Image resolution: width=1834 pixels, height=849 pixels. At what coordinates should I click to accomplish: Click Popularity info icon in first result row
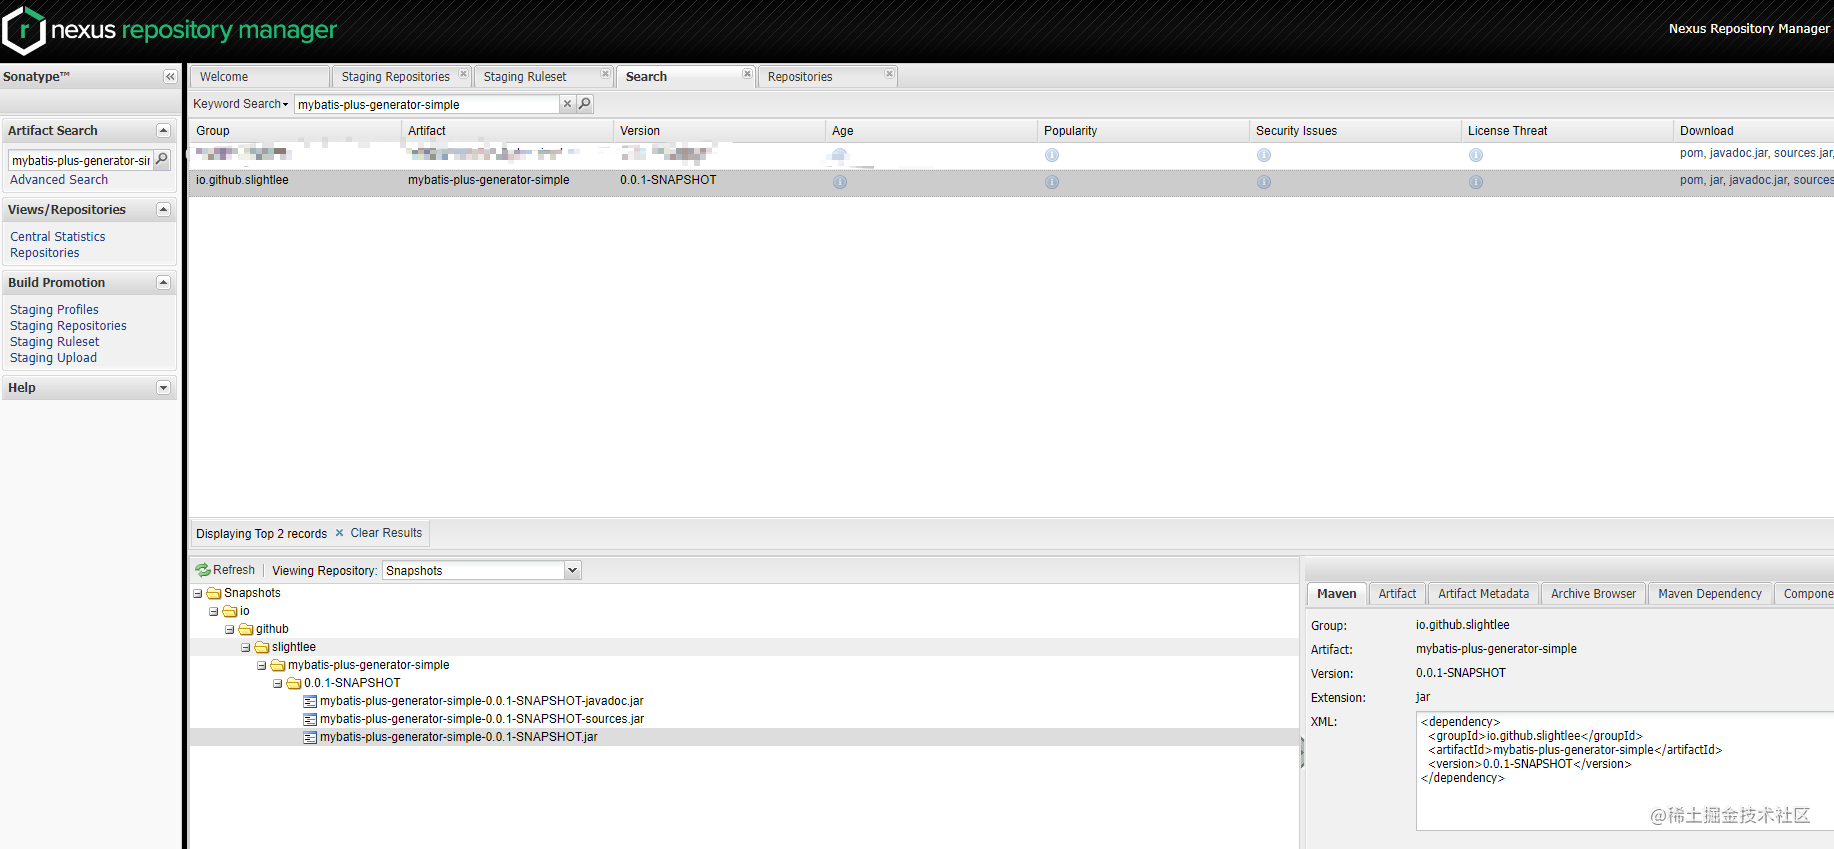[x=1052, y=155]
